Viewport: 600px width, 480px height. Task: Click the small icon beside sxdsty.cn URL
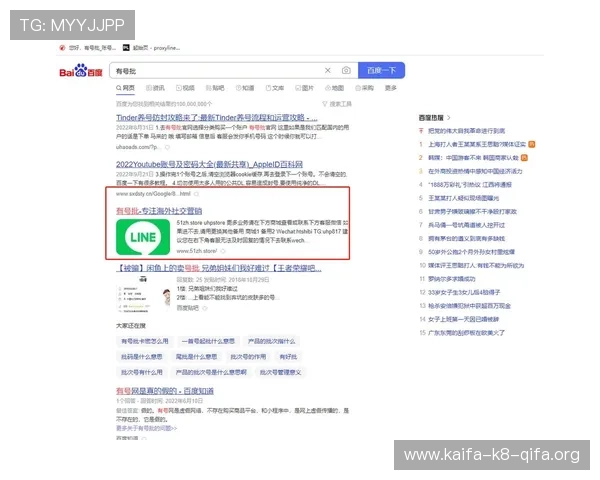(197, 194)
